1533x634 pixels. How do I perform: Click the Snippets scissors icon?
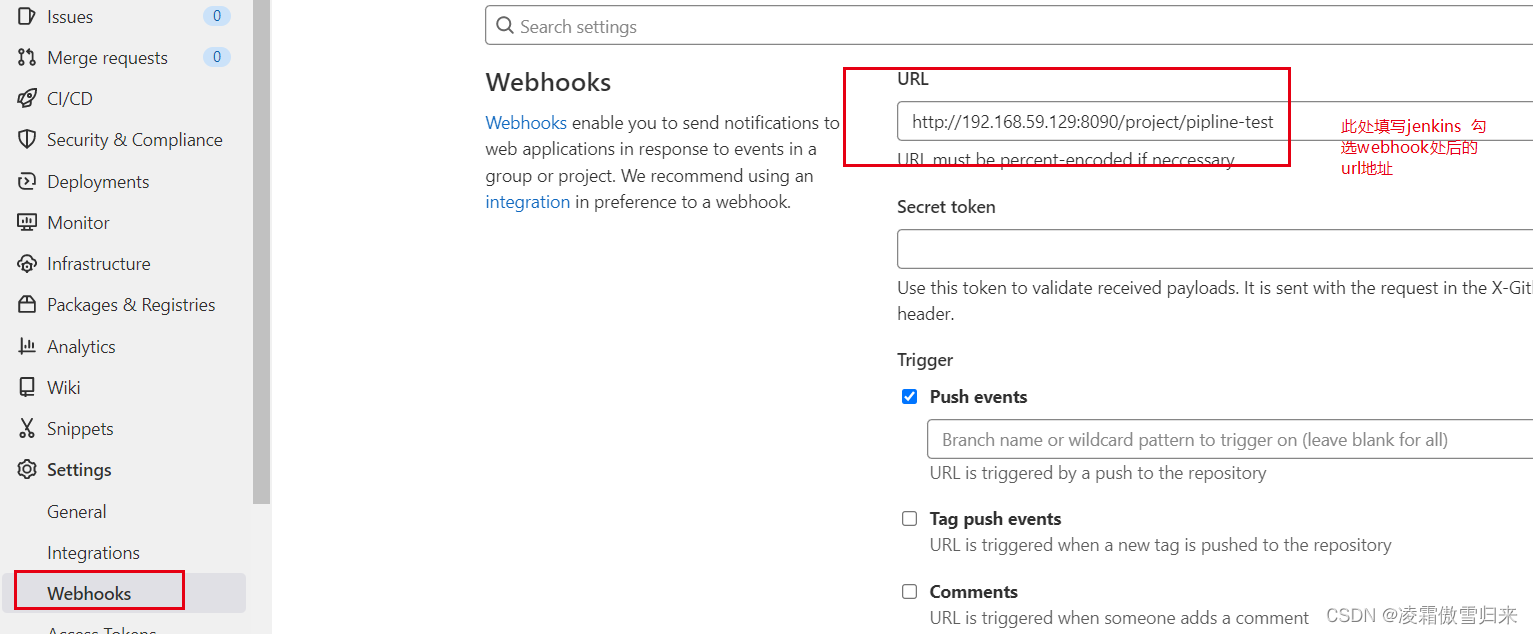(27, 429)
